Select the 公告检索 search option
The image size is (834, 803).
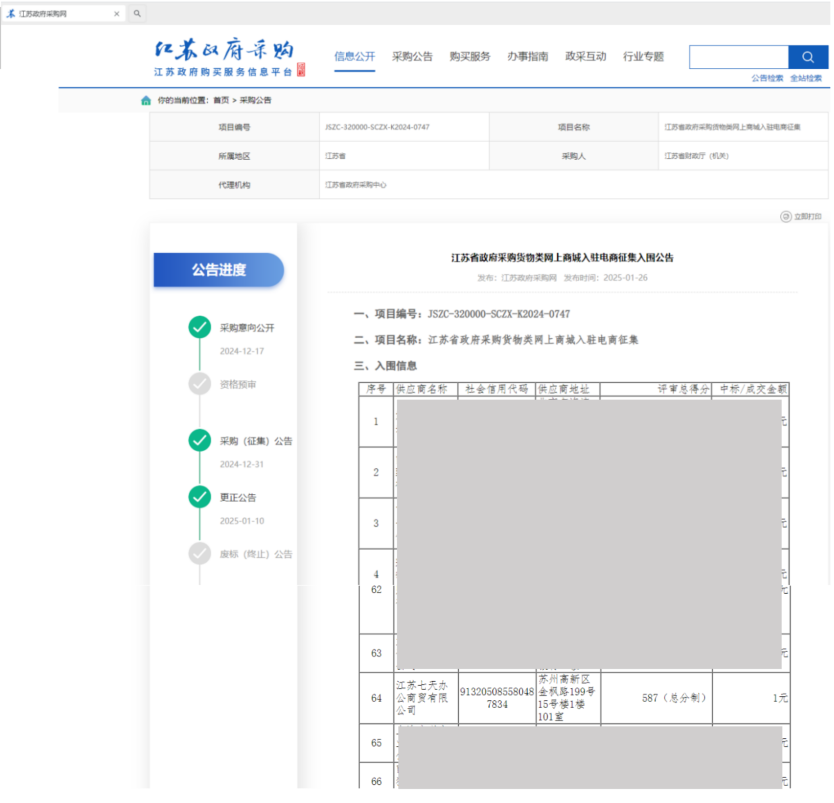767,78
